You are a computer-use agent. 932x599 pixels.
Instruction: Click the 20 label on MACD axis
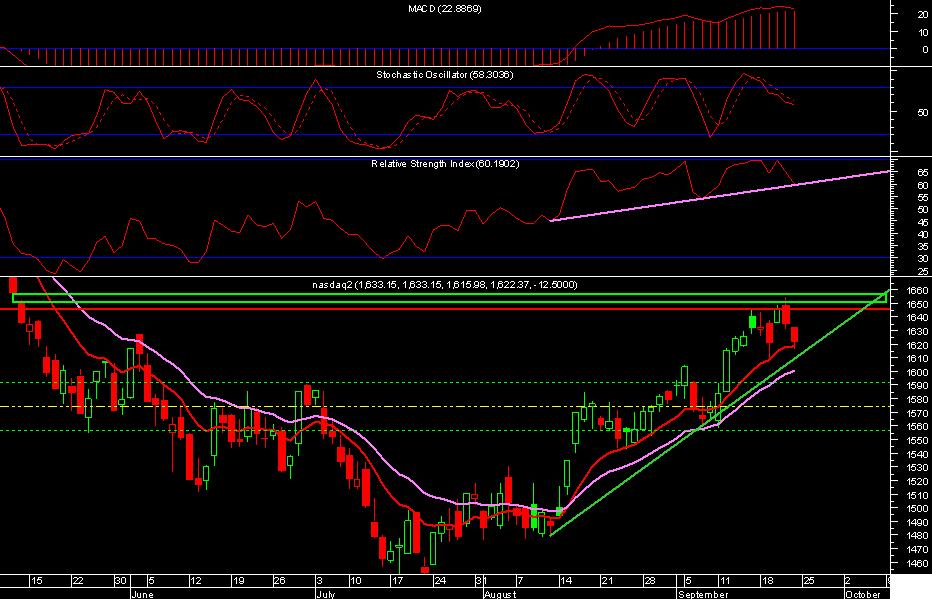(x=922, y=15)
